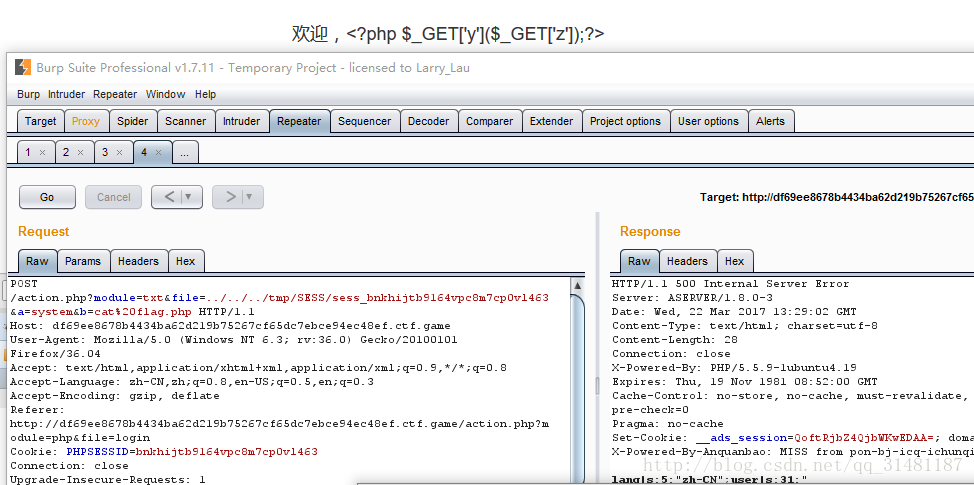This screenshot has height=485, width=974.
Task: Click the User-Agent header line
Action: click(x=234, y=347)
